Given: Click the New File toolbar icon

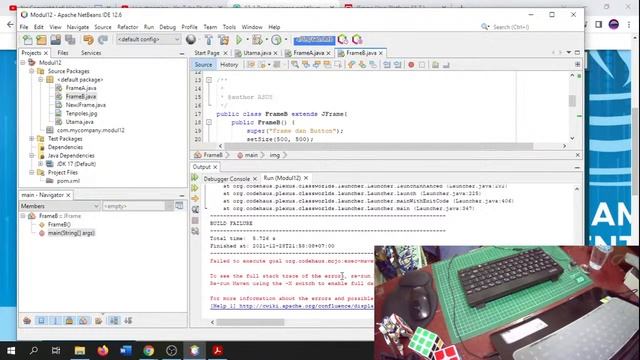Looking at the screenshot, I should (27, 40).
